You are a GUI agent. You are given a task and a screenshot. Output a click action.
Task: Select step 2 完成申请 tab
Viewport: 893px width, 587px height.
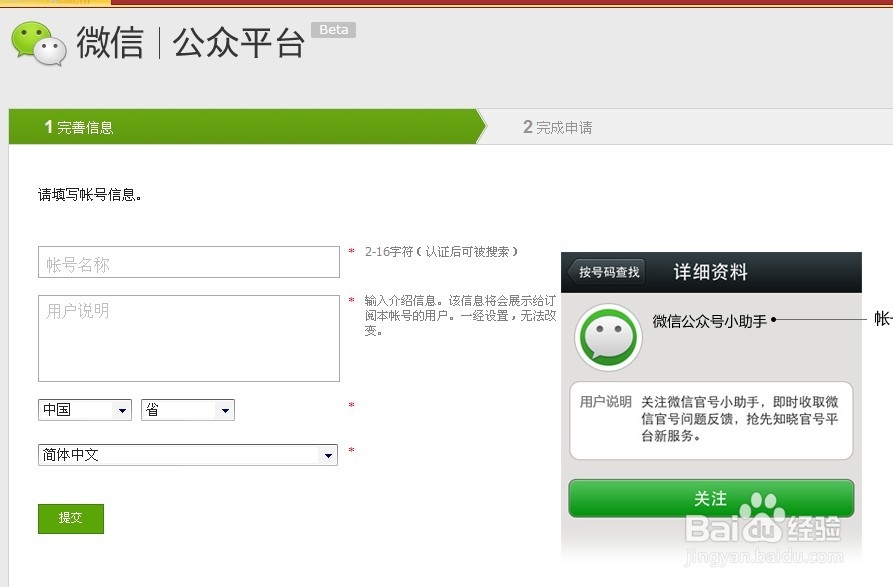tap(558, 127)
